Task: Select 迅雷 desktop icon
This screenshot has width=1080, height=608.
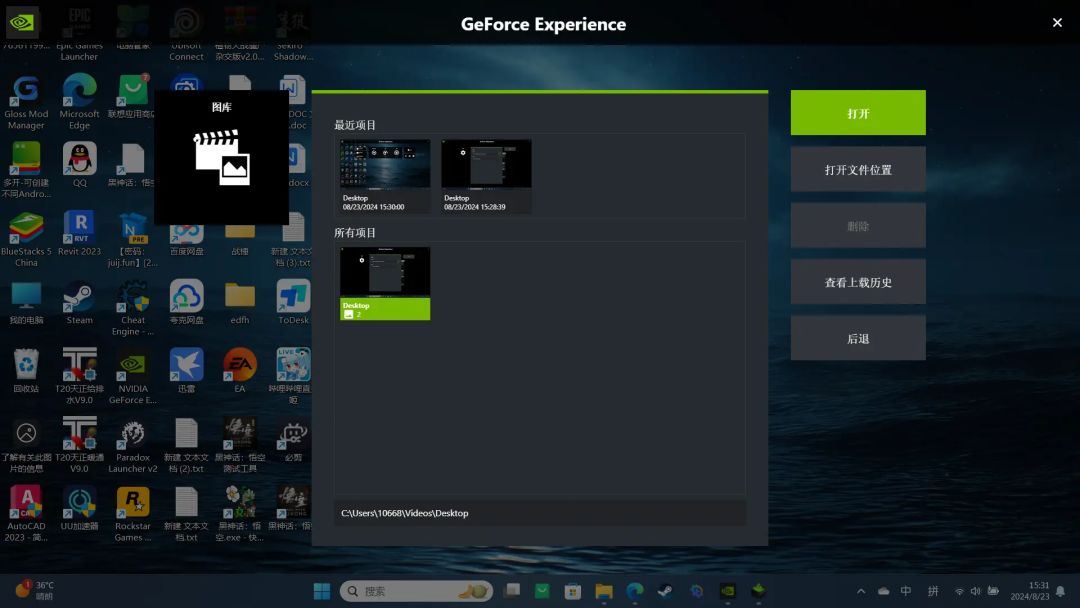Action: (x=187, y=370)
